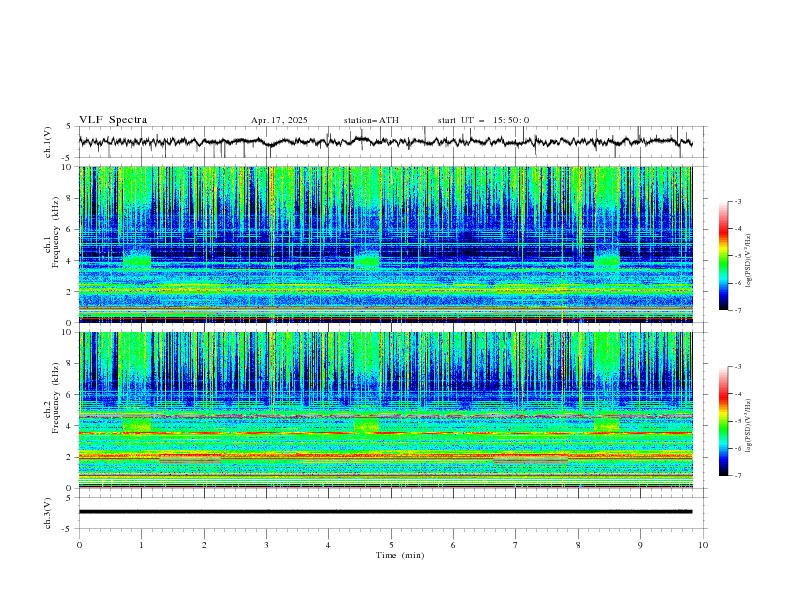Click the "6" tick on ch.1 frequency axis
Viewport: 792px width, 612px height.
71,229
